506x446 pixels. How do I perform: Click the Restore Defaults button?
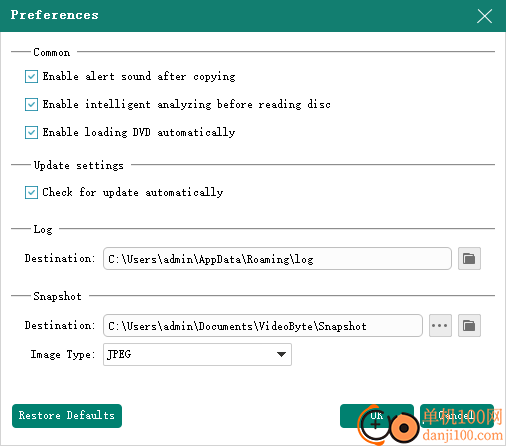[x=67, y=416]
